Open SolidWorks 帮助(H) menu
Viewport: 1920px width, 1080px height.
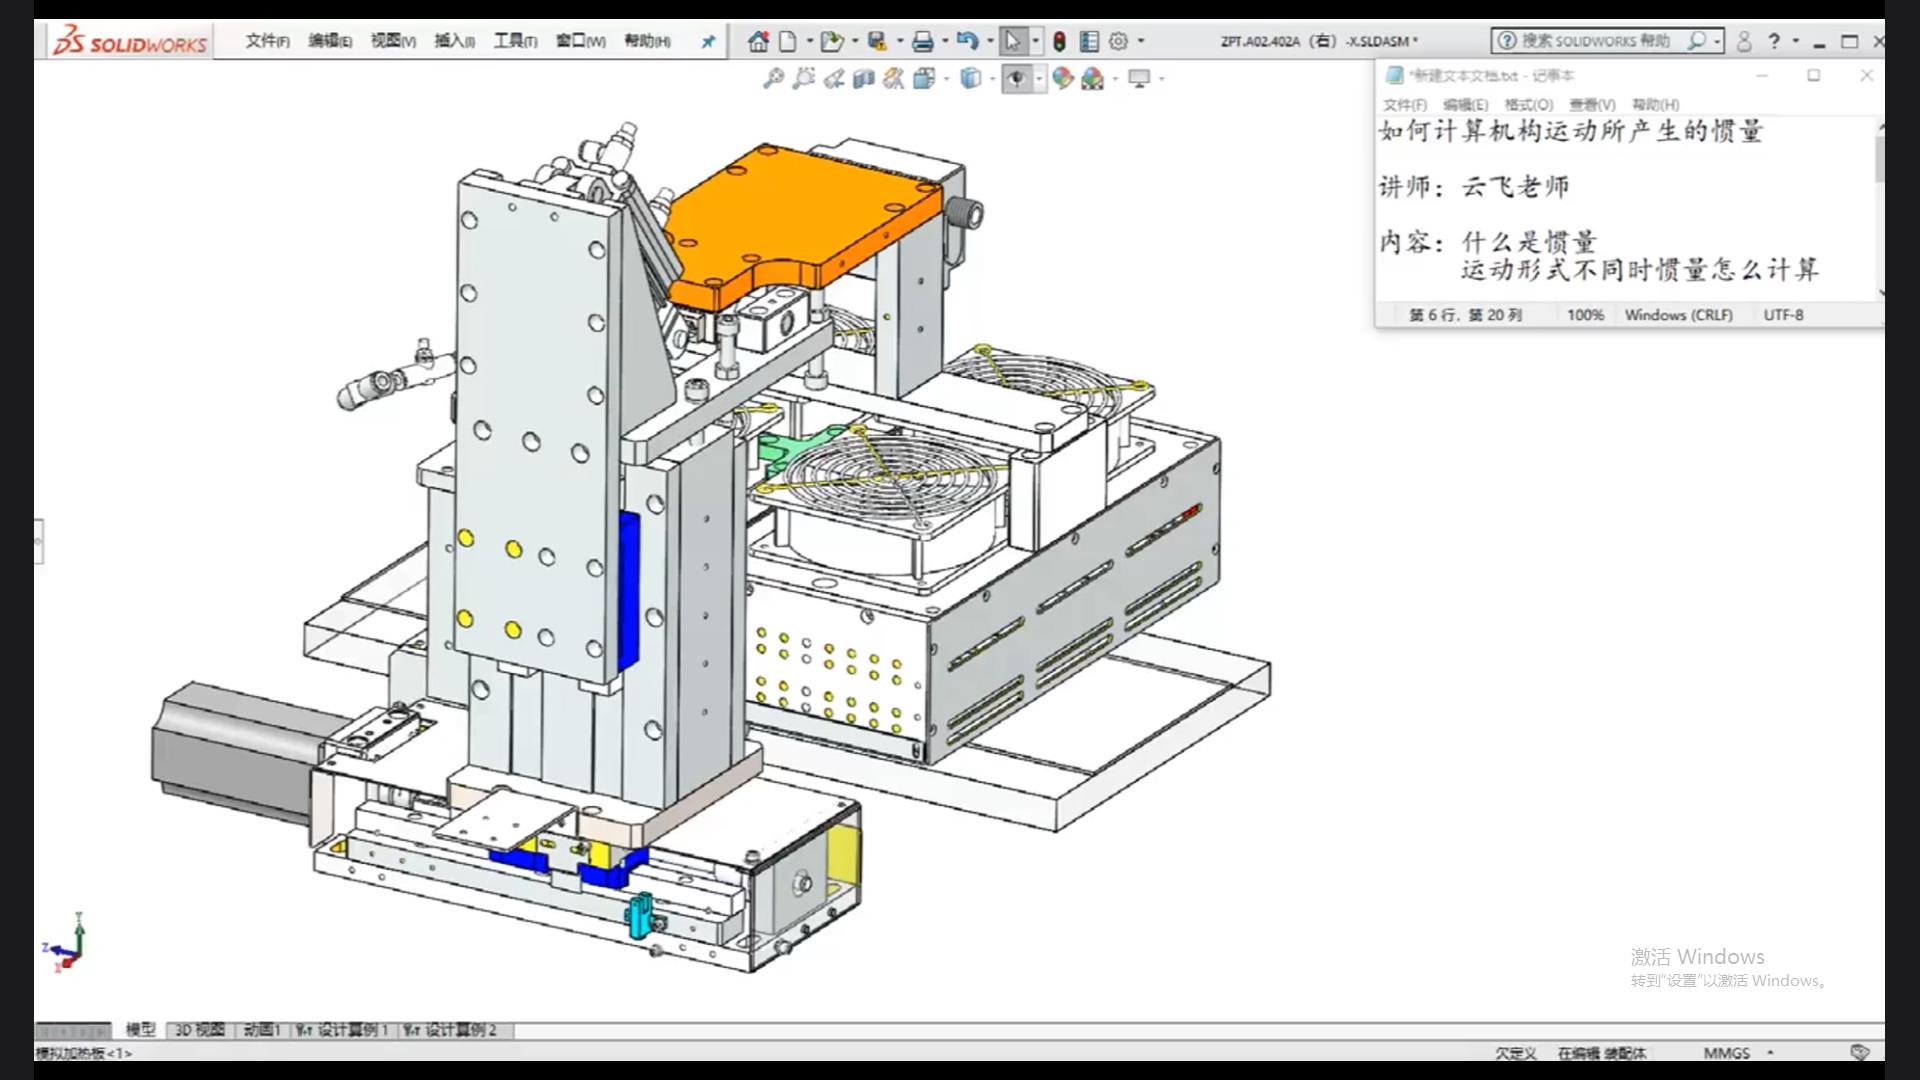click(x=647, y=41)
